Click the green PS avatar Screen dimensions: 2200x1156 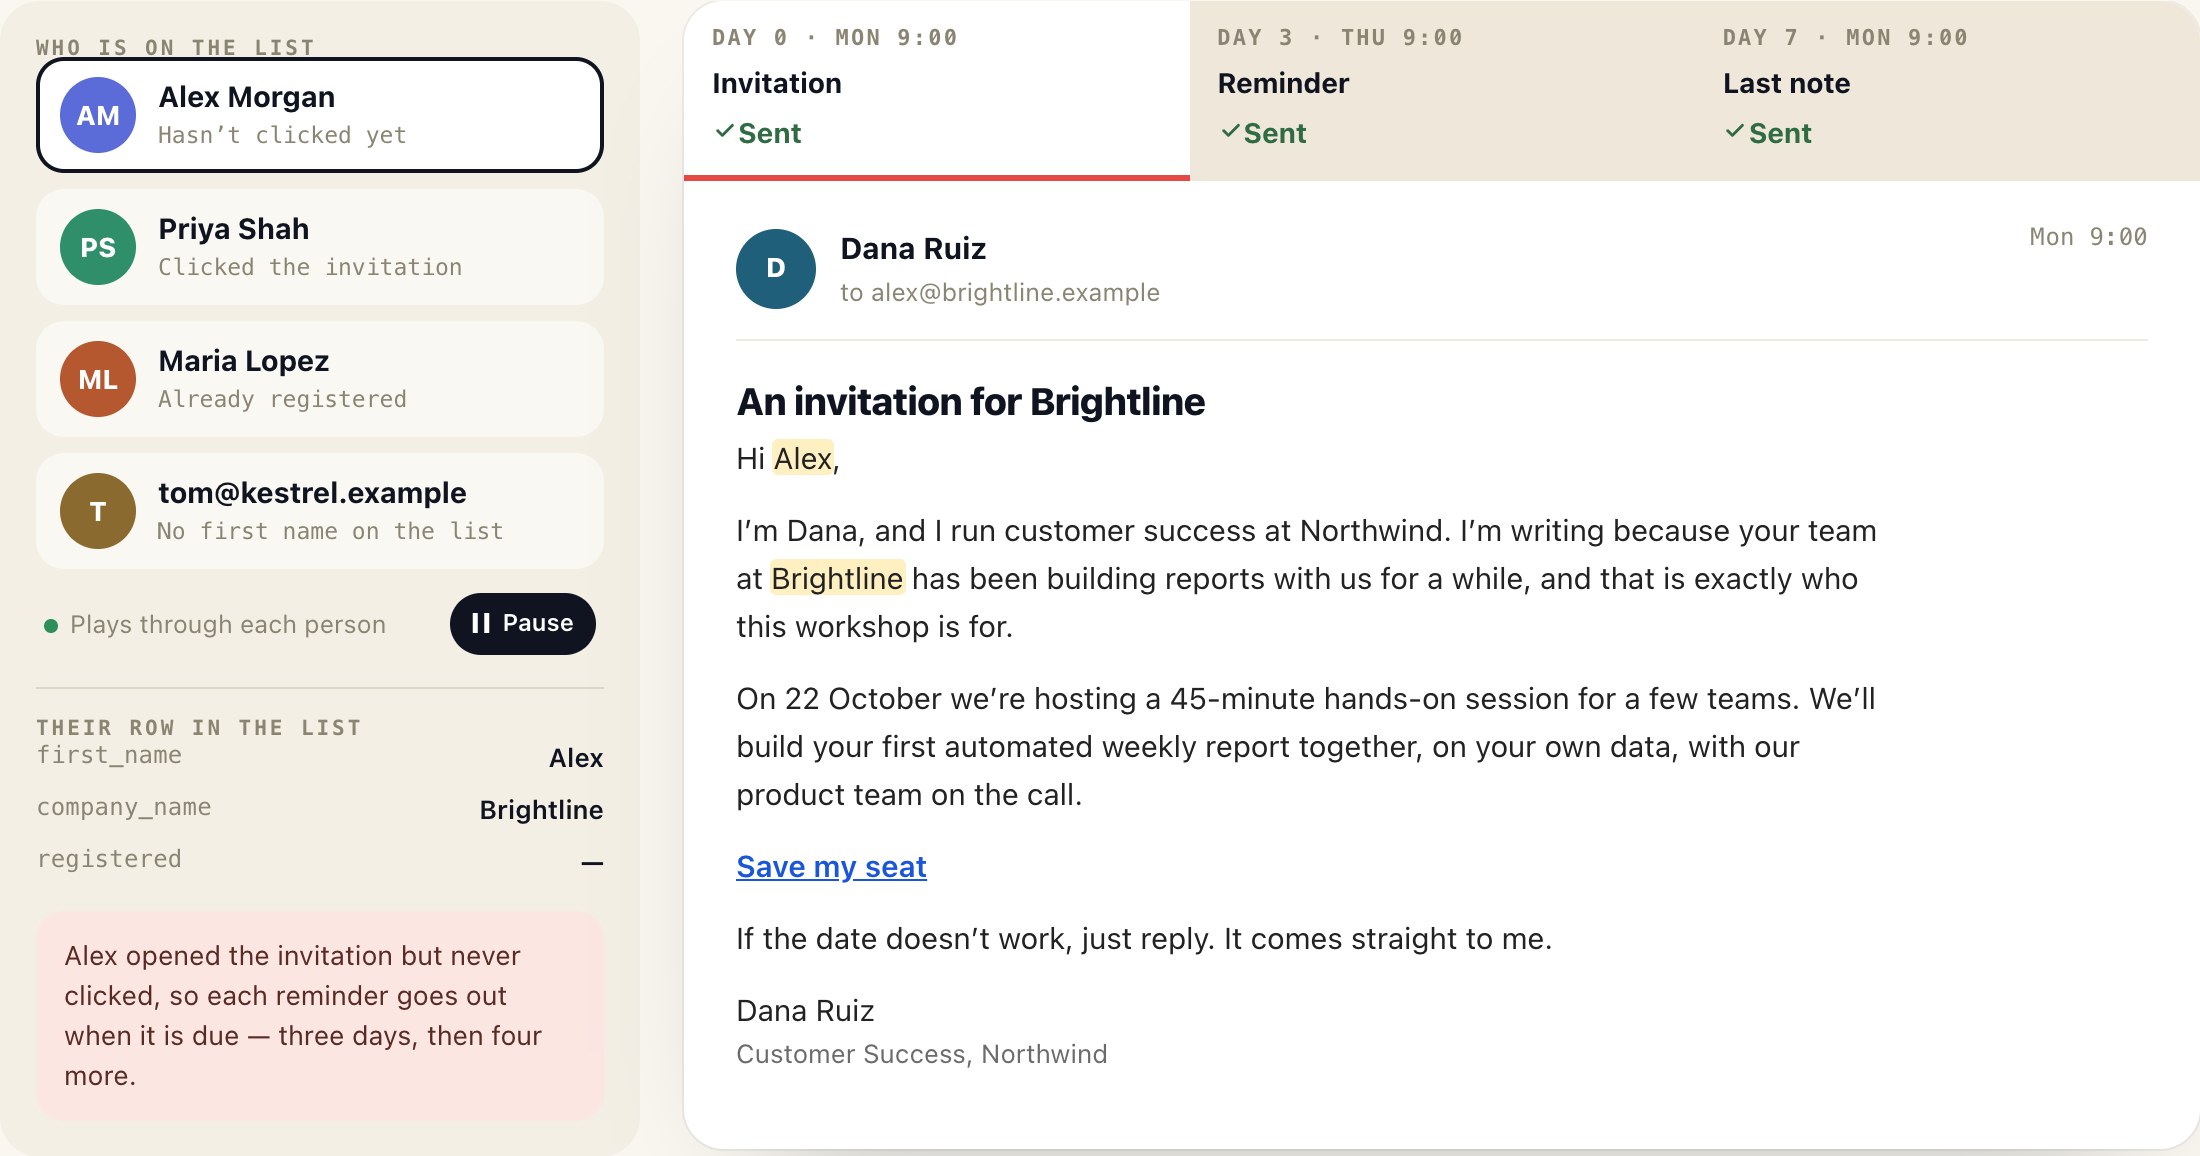tap(98, 247)
